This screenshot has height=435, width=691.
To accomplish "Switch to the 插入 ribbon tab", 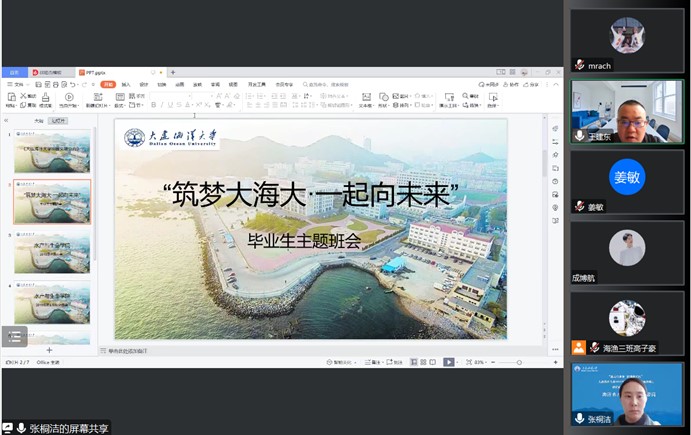I will 126,85.
